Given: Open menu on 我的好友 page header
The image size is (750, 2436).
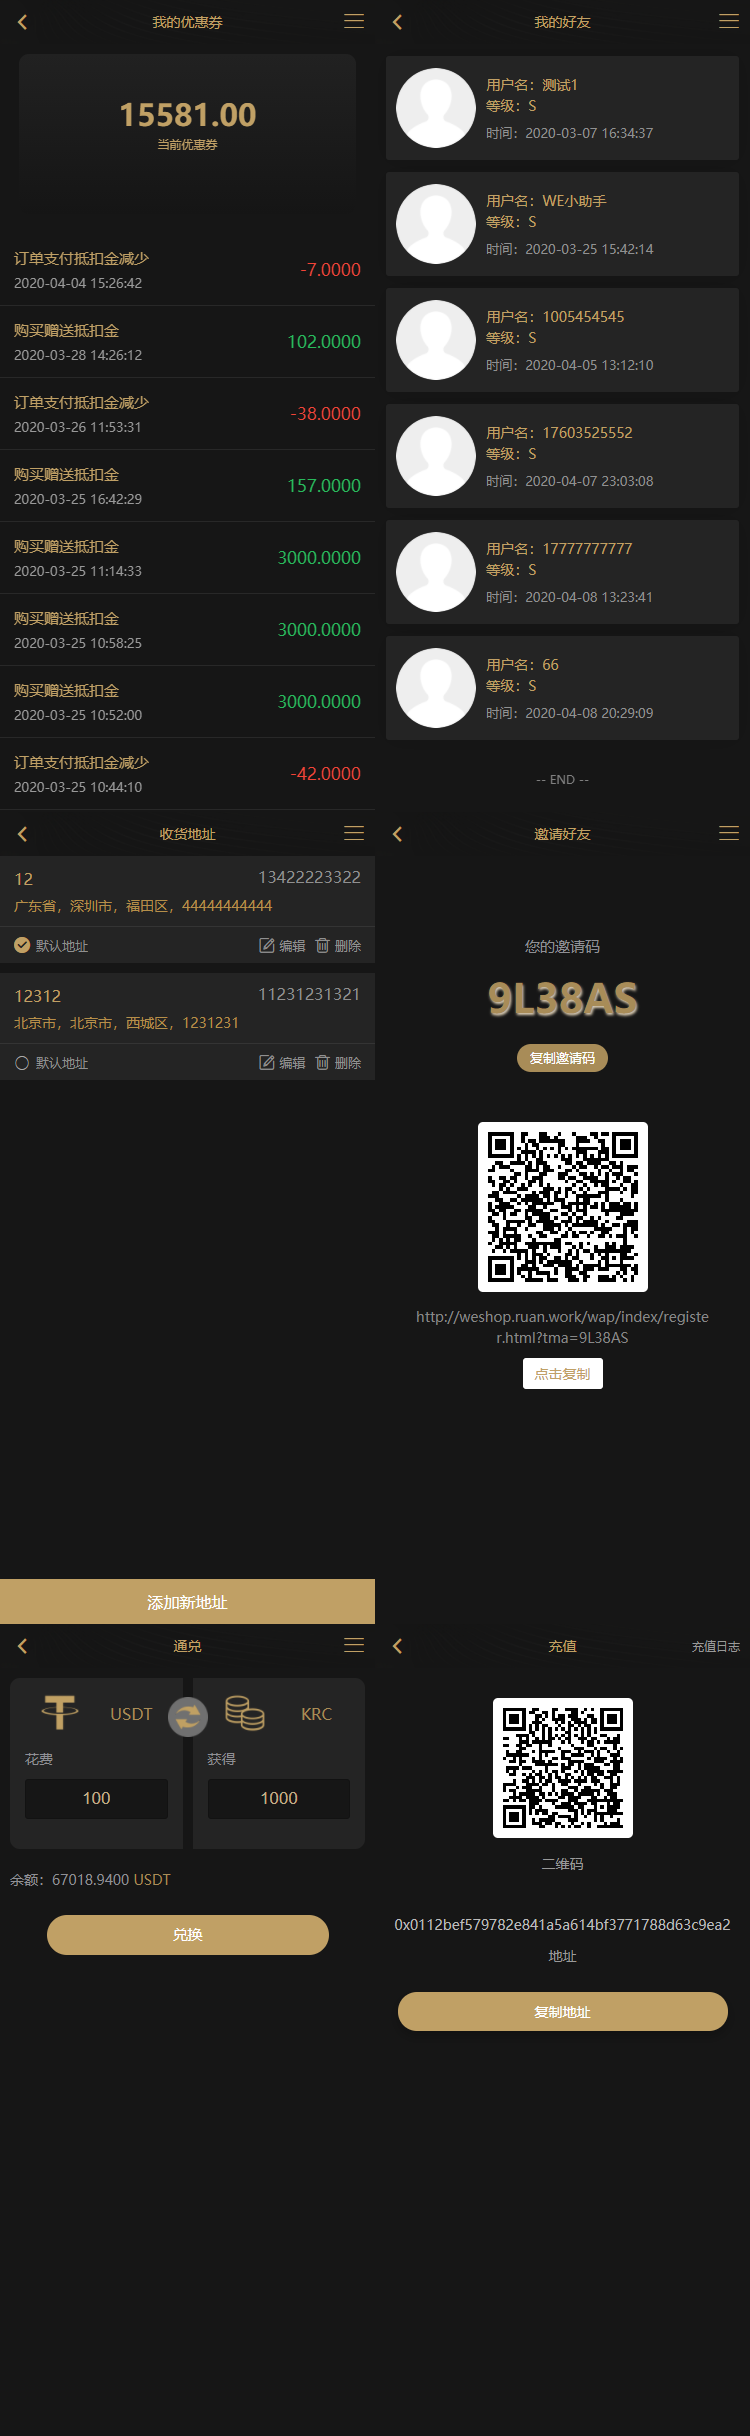Looking at the screenshot, I should coord(729,21).
